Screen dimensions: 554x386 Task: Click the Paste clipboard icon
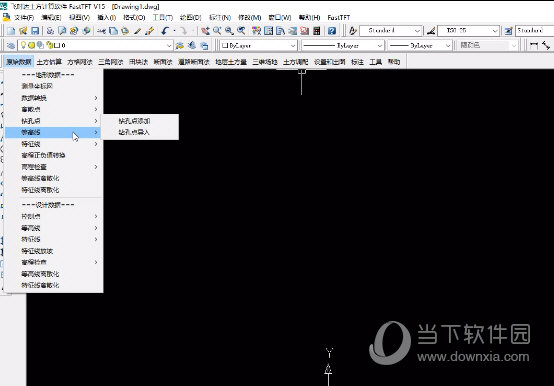point(125,31)
